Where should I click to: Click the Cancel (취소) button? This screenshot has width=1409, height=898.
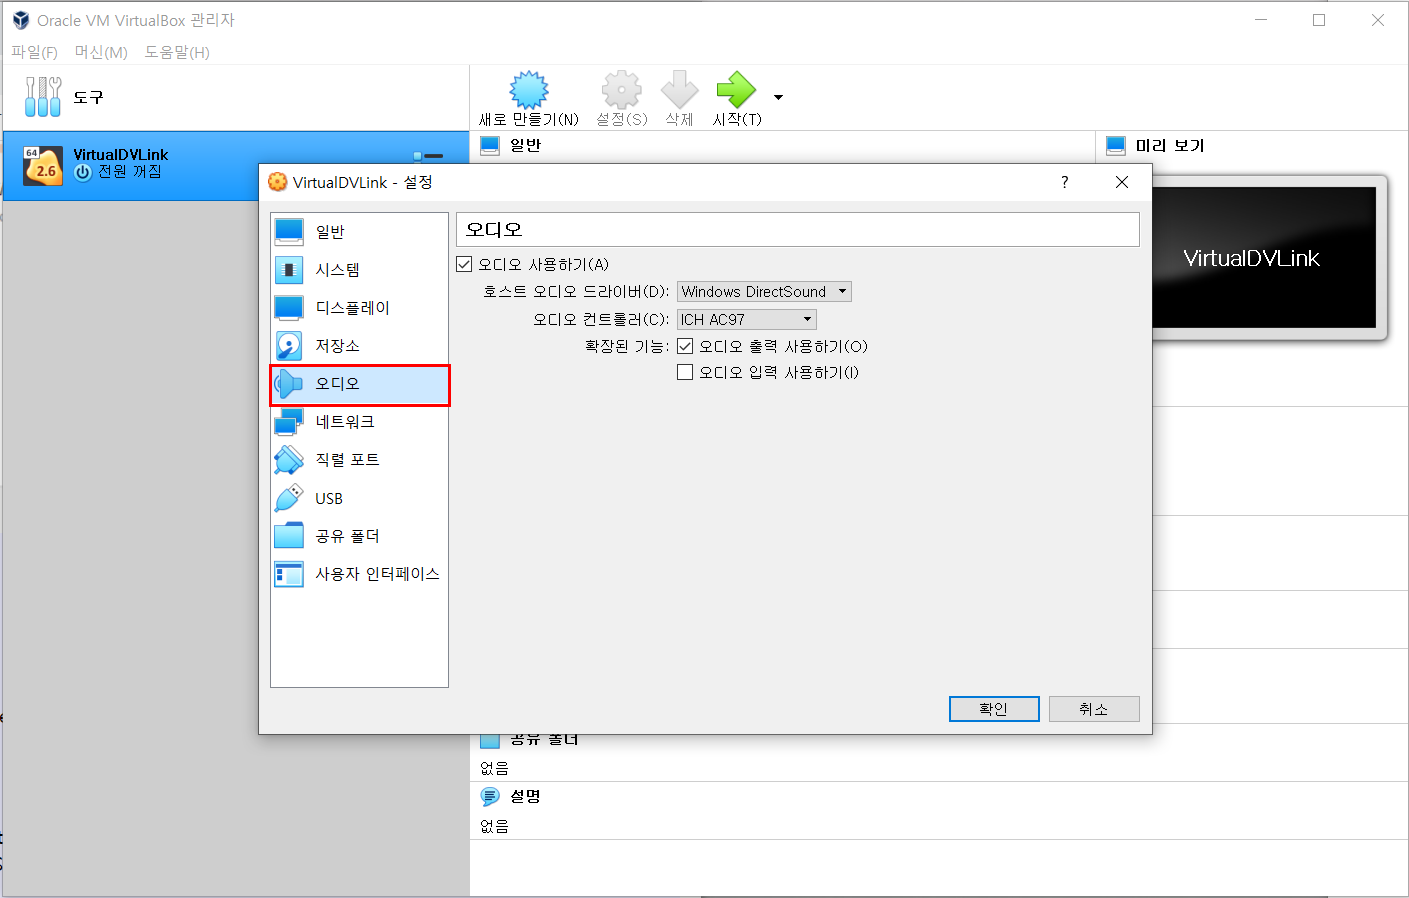[1094, 709]
